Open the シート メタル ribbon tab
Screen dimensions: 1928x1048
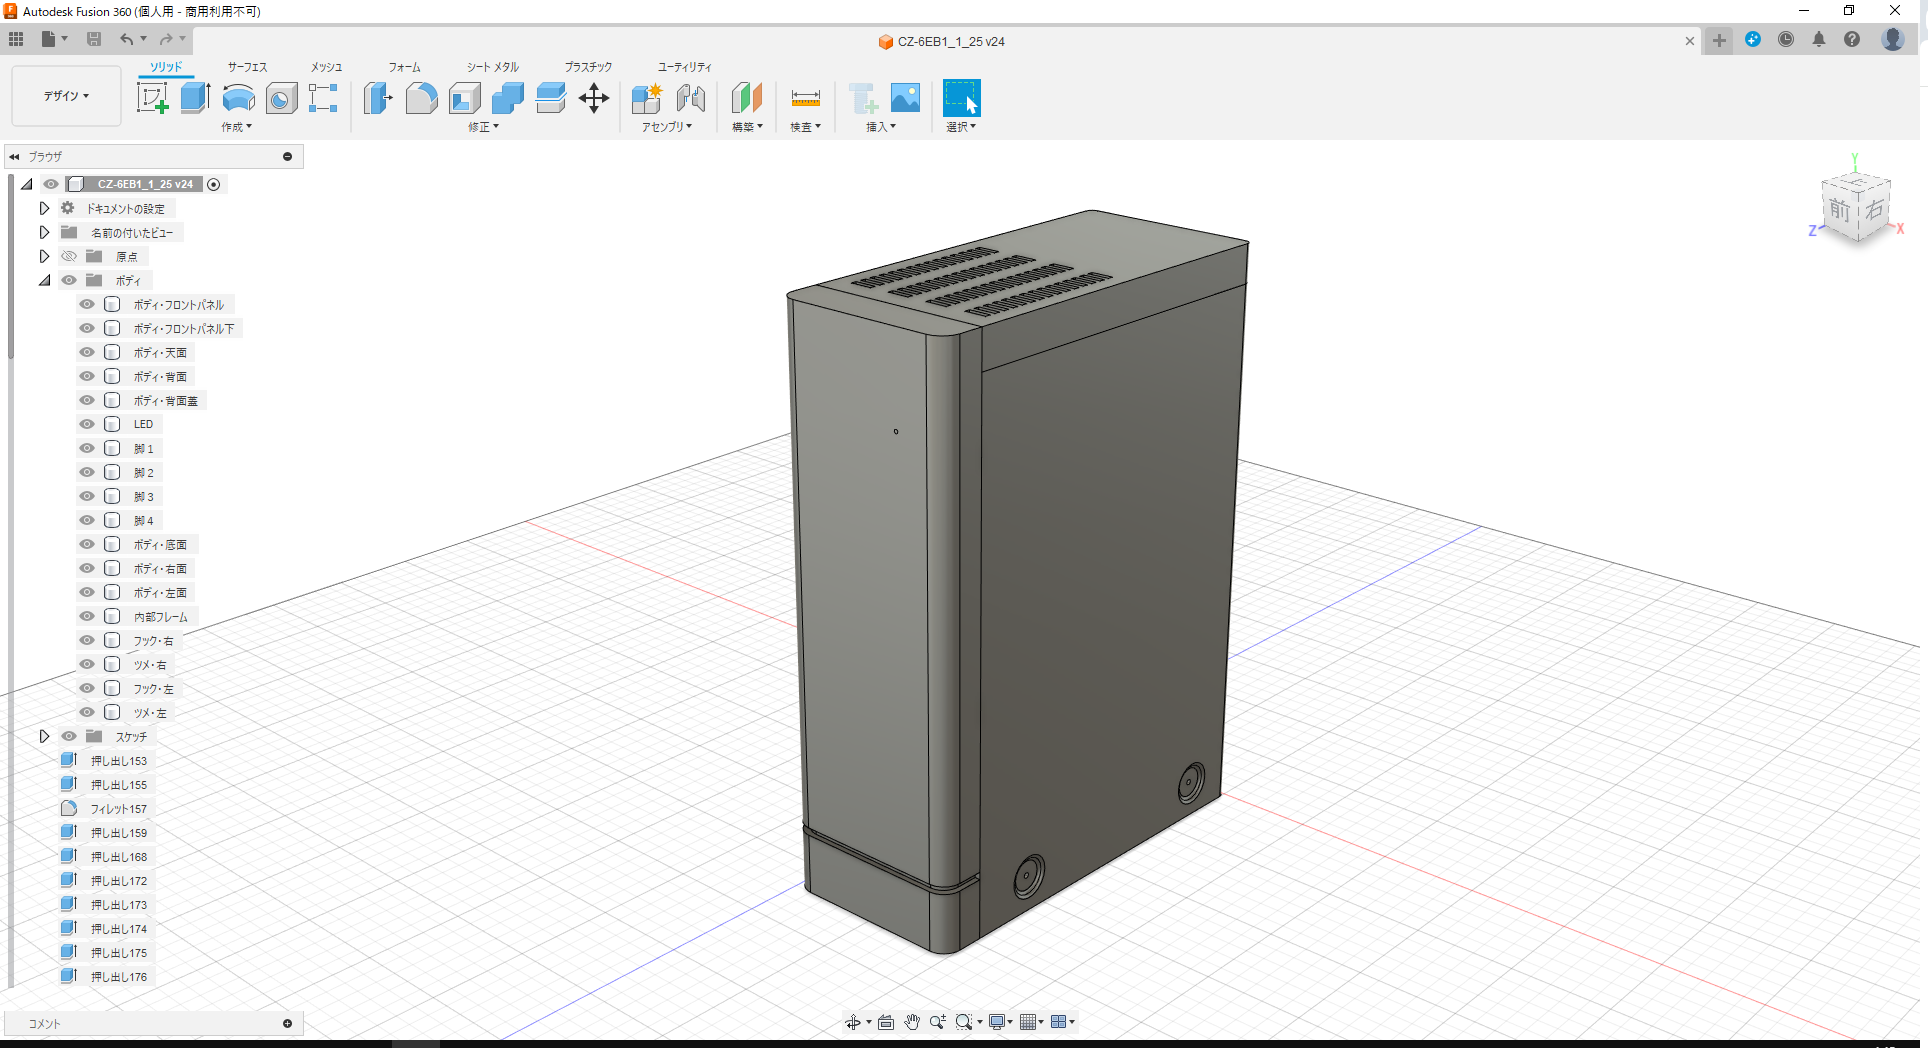491,66
